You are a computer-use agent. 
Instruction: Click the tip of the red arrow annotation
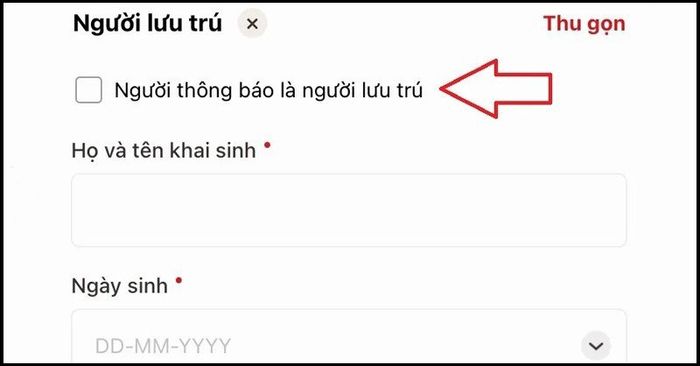click(443, 89)
